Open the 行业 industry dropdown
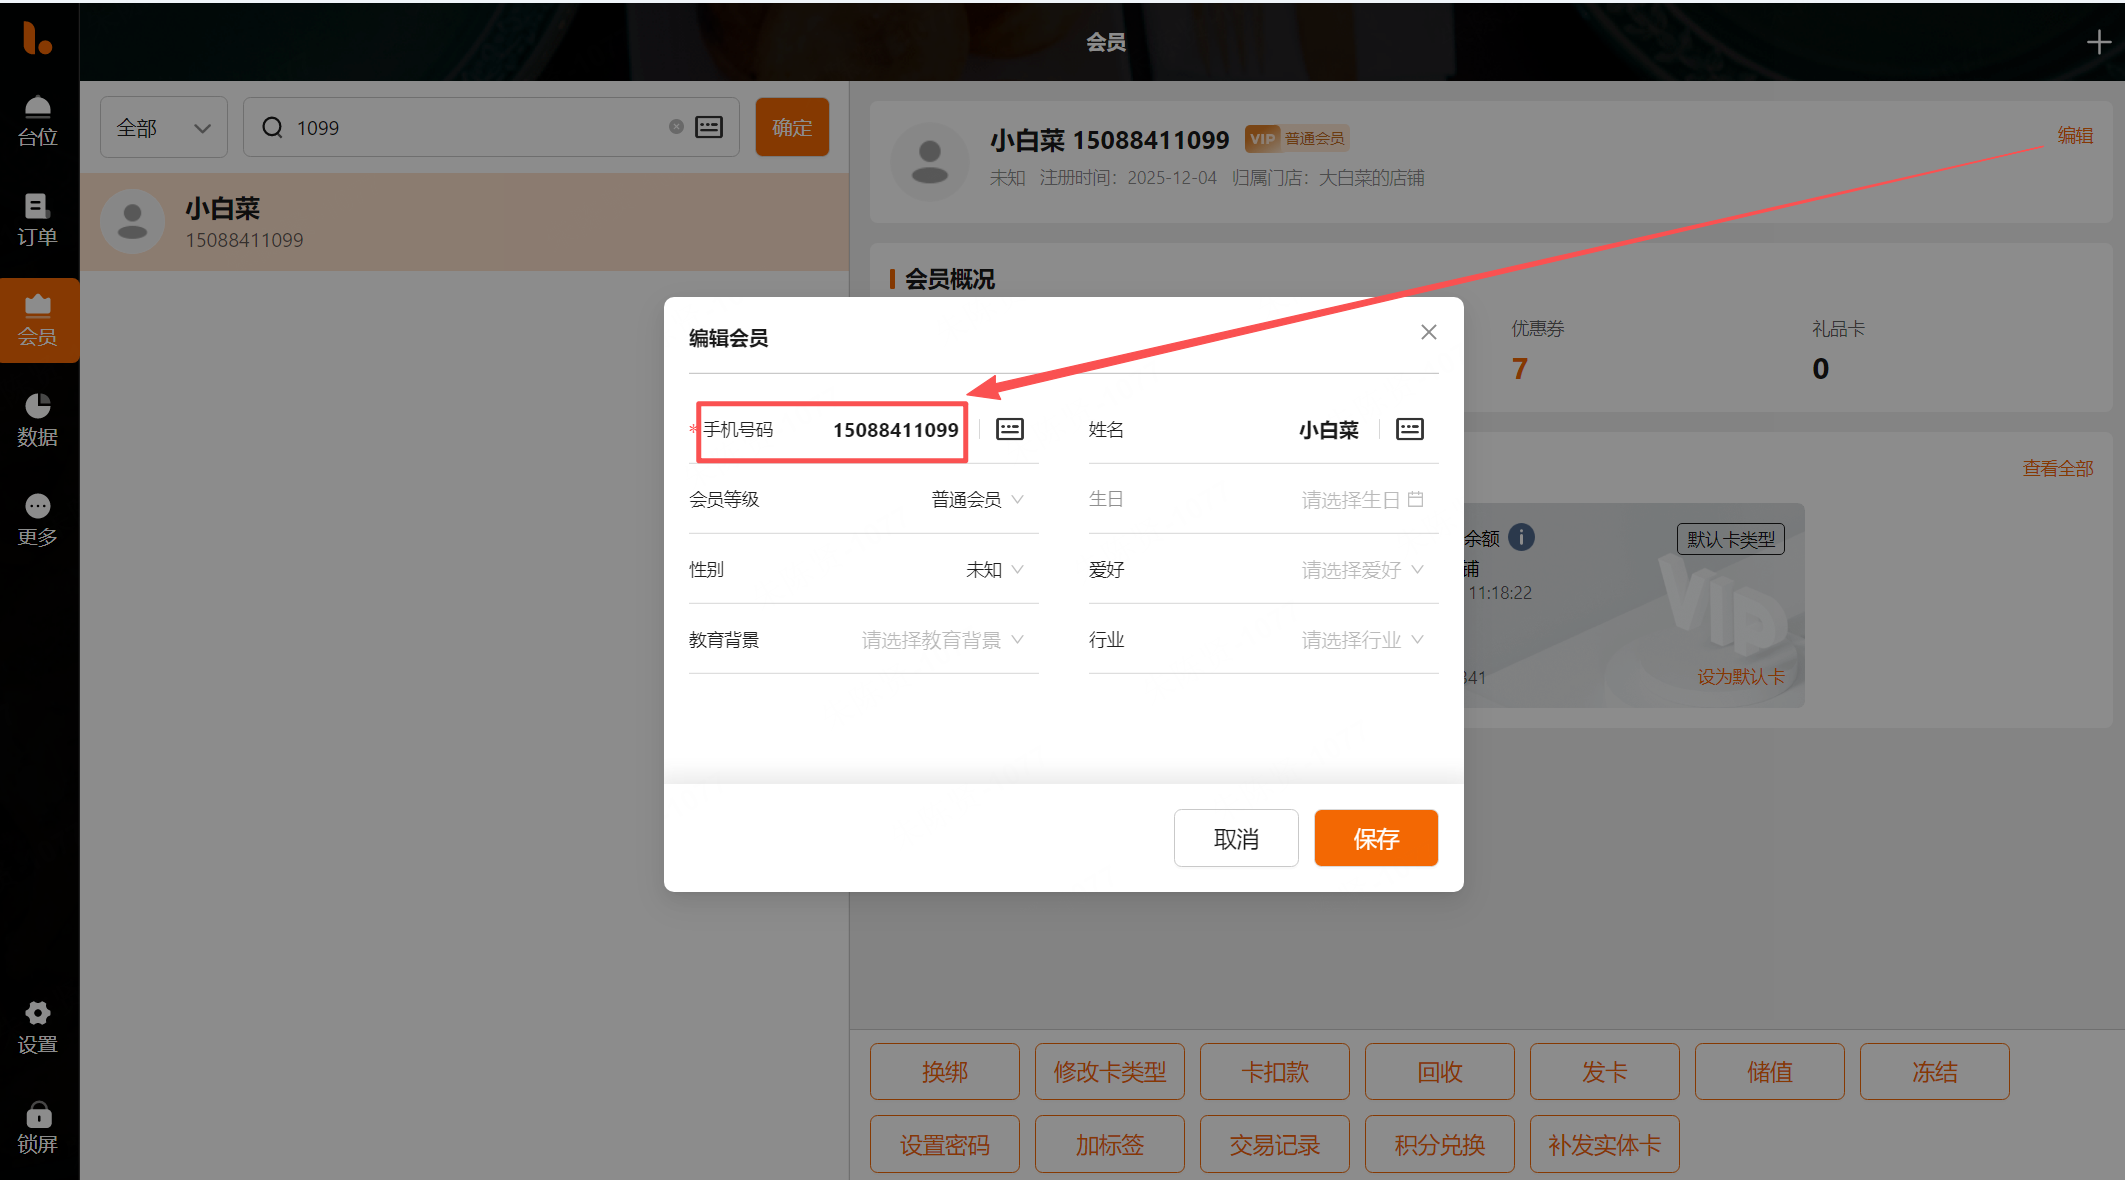Viewport: 2125px width, 1180px height. [1361, 639]
